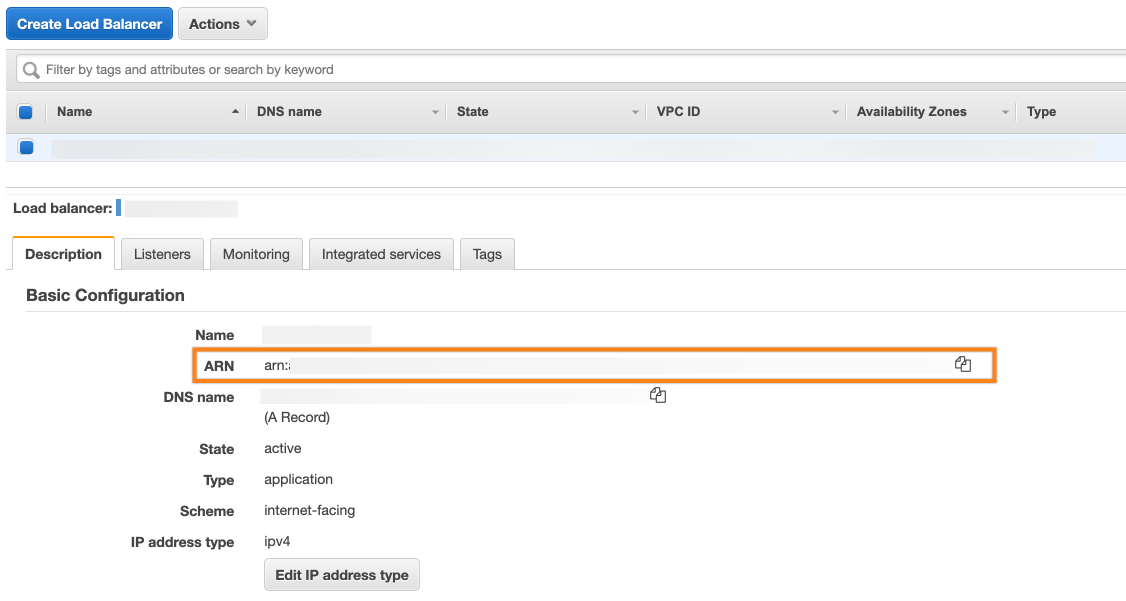Open the Actions dropdown menu
Viewport: 1126px width, 601px height.
pyautogui.click(x=222, y=24)
